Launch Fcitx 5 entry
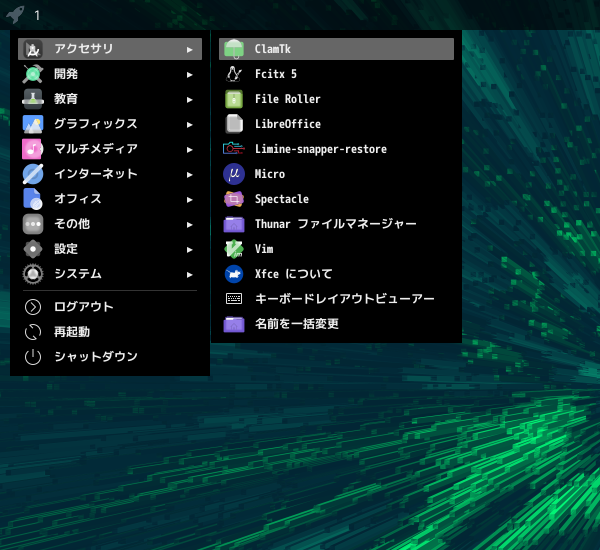Screen dimensions: 600x550 pos(336,74)
